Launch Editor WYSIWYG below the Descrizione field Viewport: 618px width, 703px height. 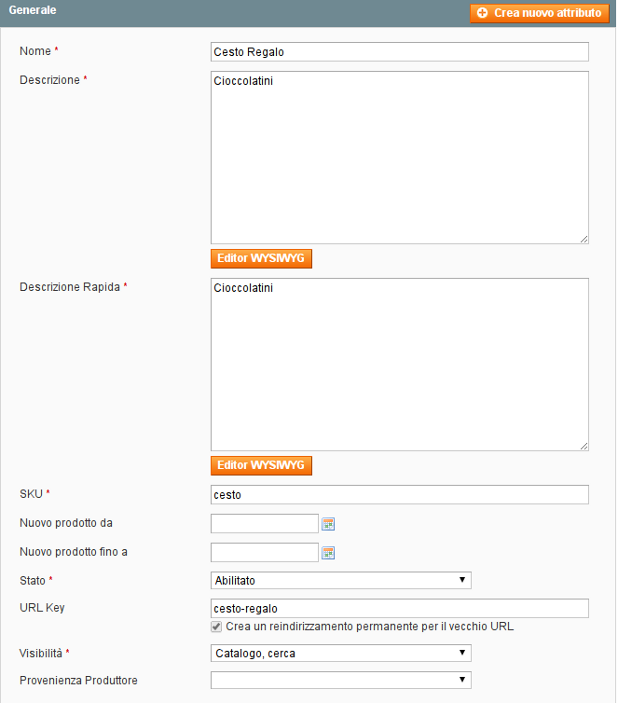point(261,259)
